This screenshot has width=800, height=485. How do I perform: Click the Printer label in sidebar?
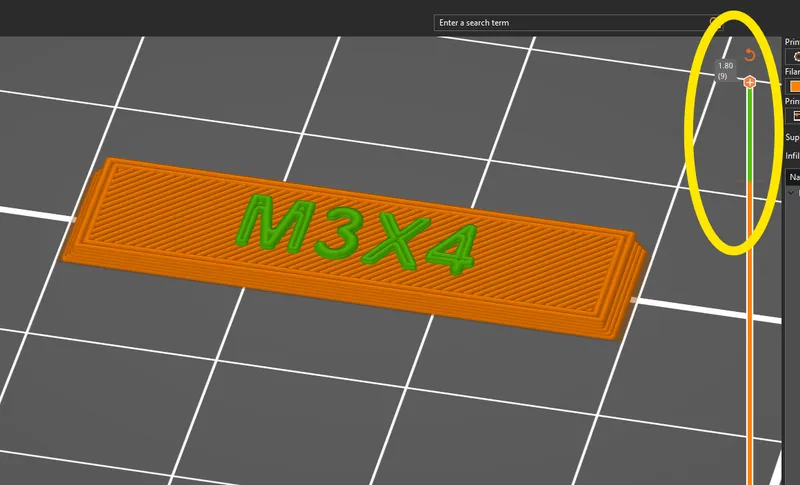tap(792, 101)
